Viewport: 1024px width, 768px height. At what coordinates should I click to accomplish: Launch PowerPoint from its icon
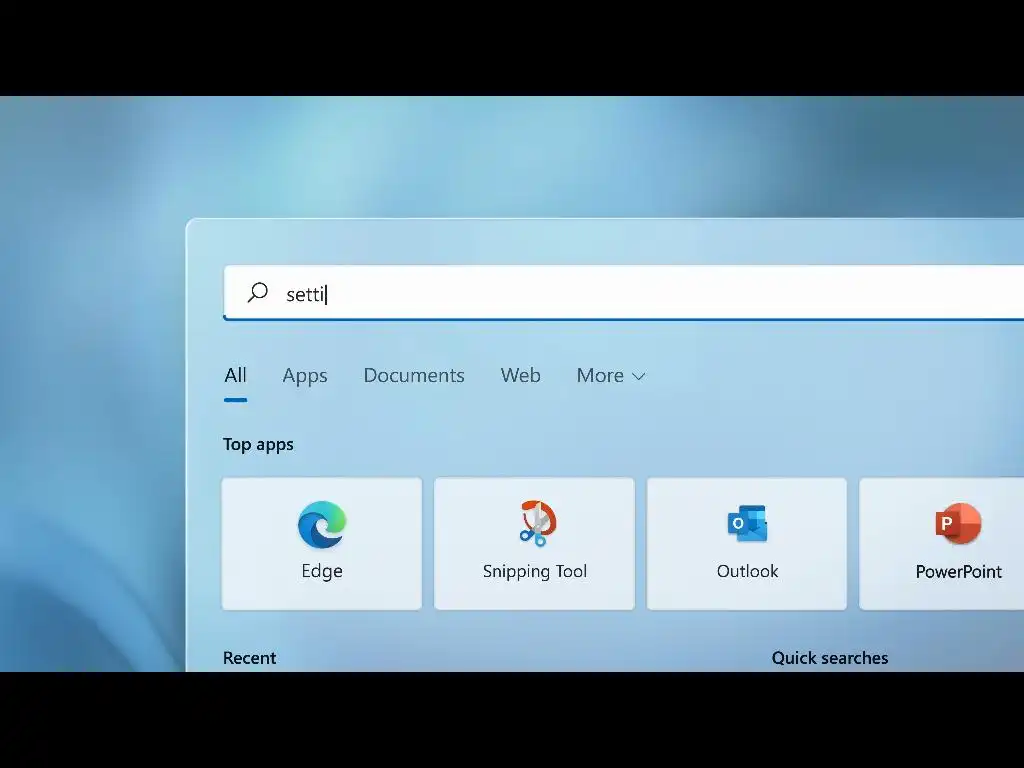point(958,523)
